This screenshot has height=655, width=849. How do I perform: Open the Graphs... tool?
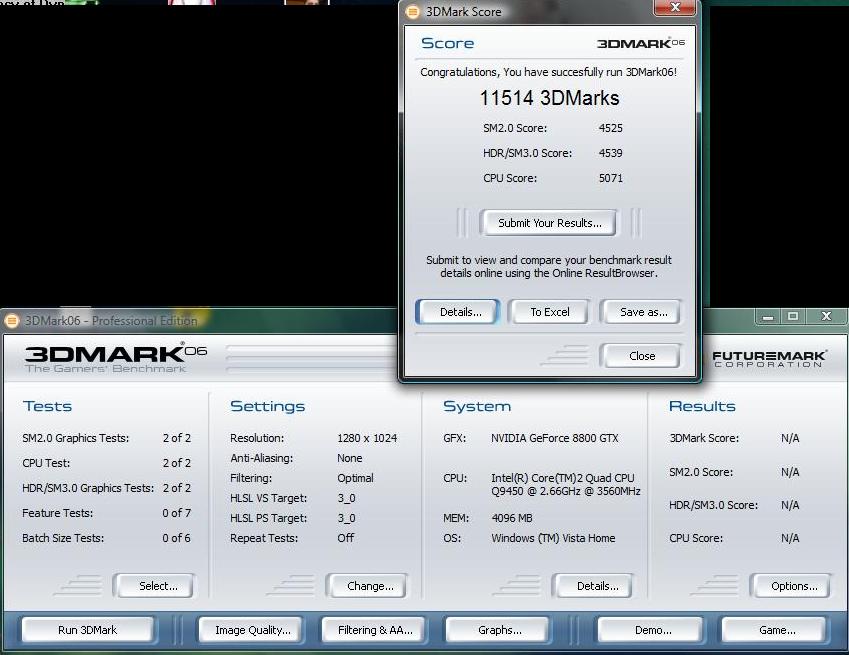(x=497, y=630)
